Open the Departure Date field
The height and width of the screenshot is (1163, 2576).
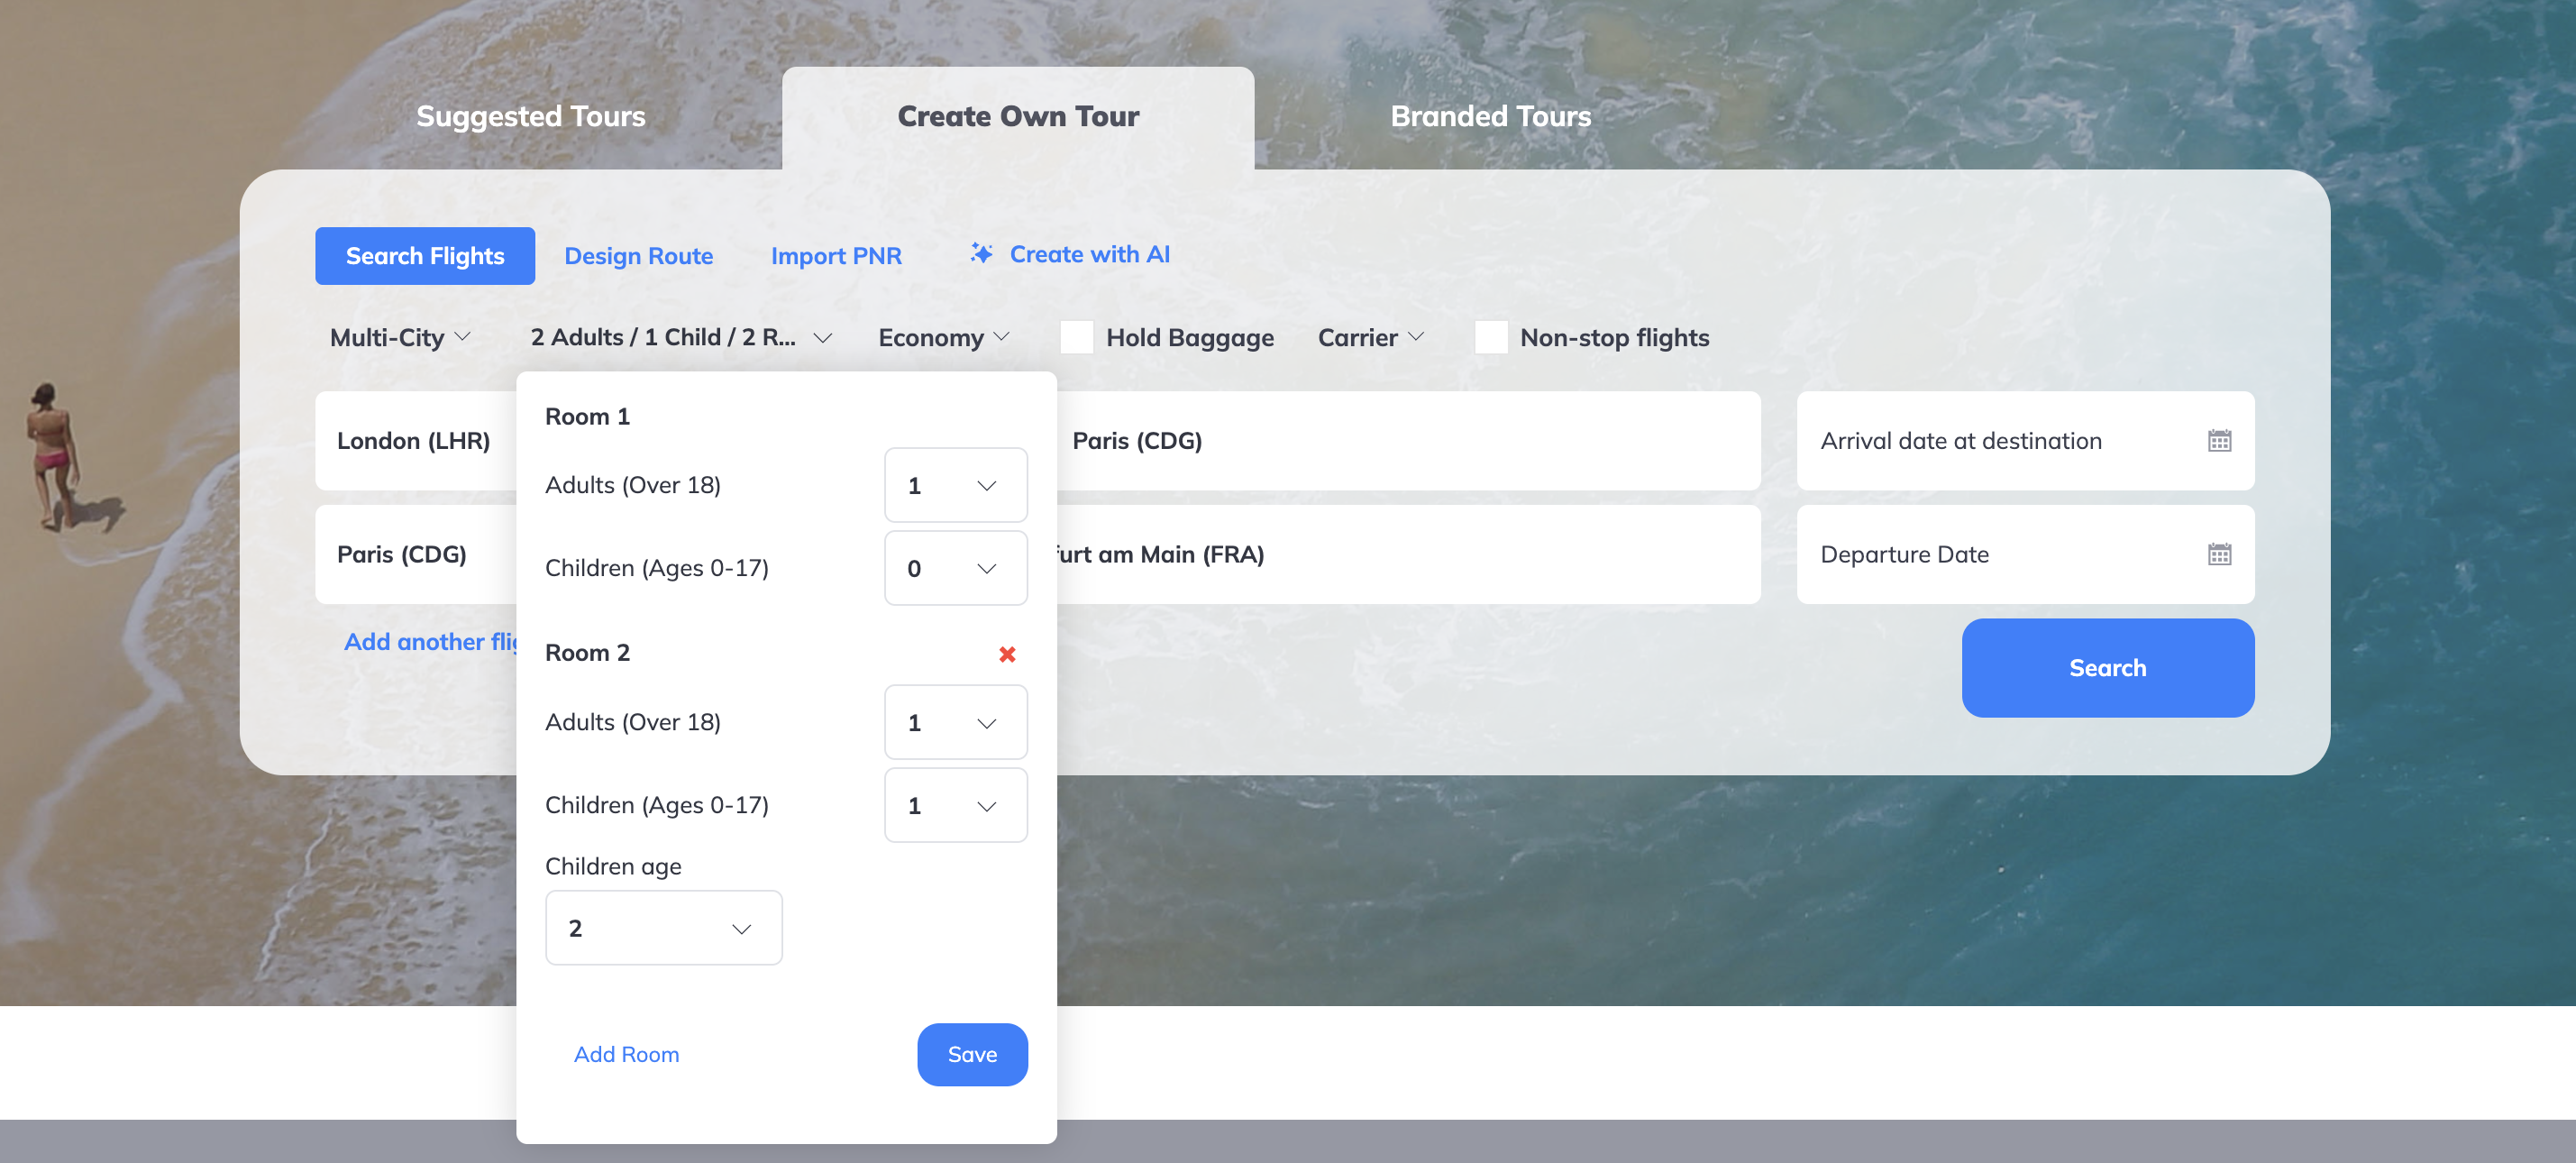pyautogui.click(x=2025, y=555)
